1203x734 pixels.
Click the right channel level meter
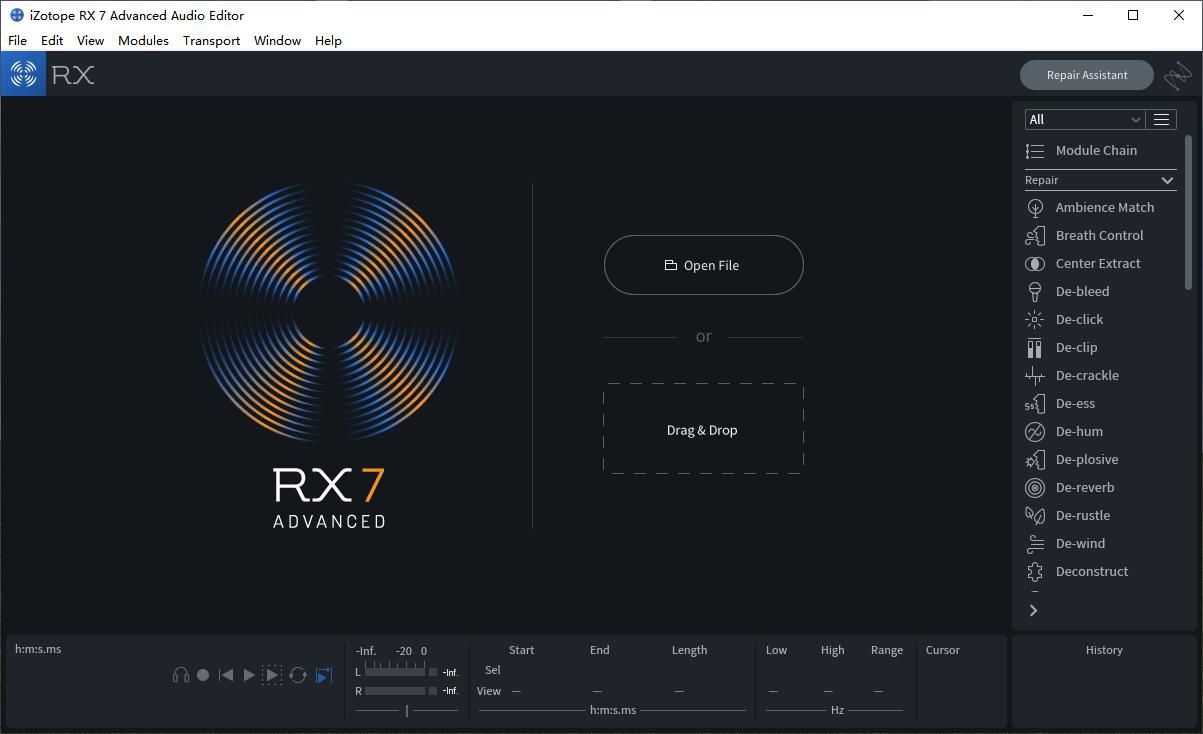pos(395,691)
